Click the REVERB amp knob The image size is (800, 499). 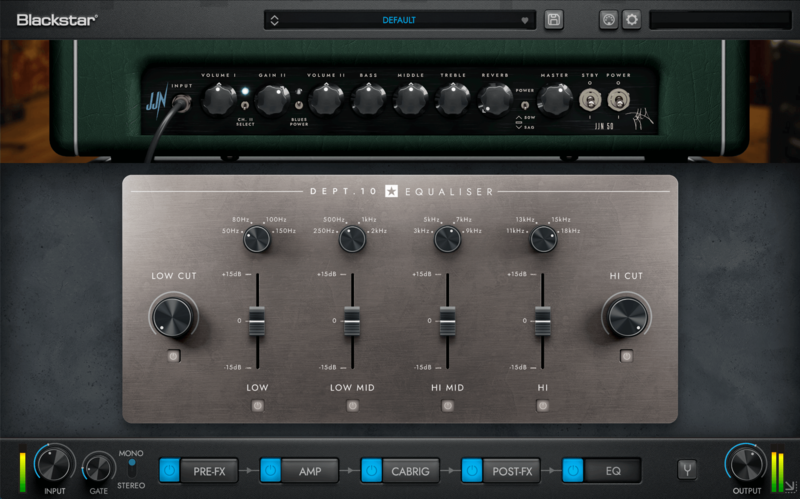click(495, 99)
